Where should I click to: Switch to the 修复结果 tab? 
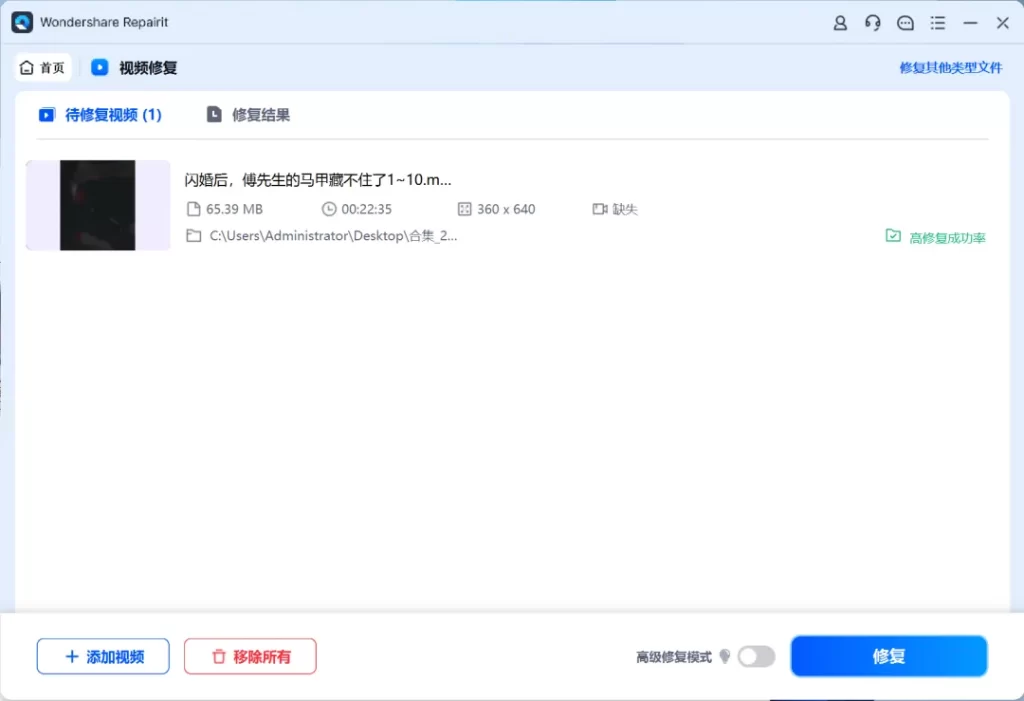248,115
